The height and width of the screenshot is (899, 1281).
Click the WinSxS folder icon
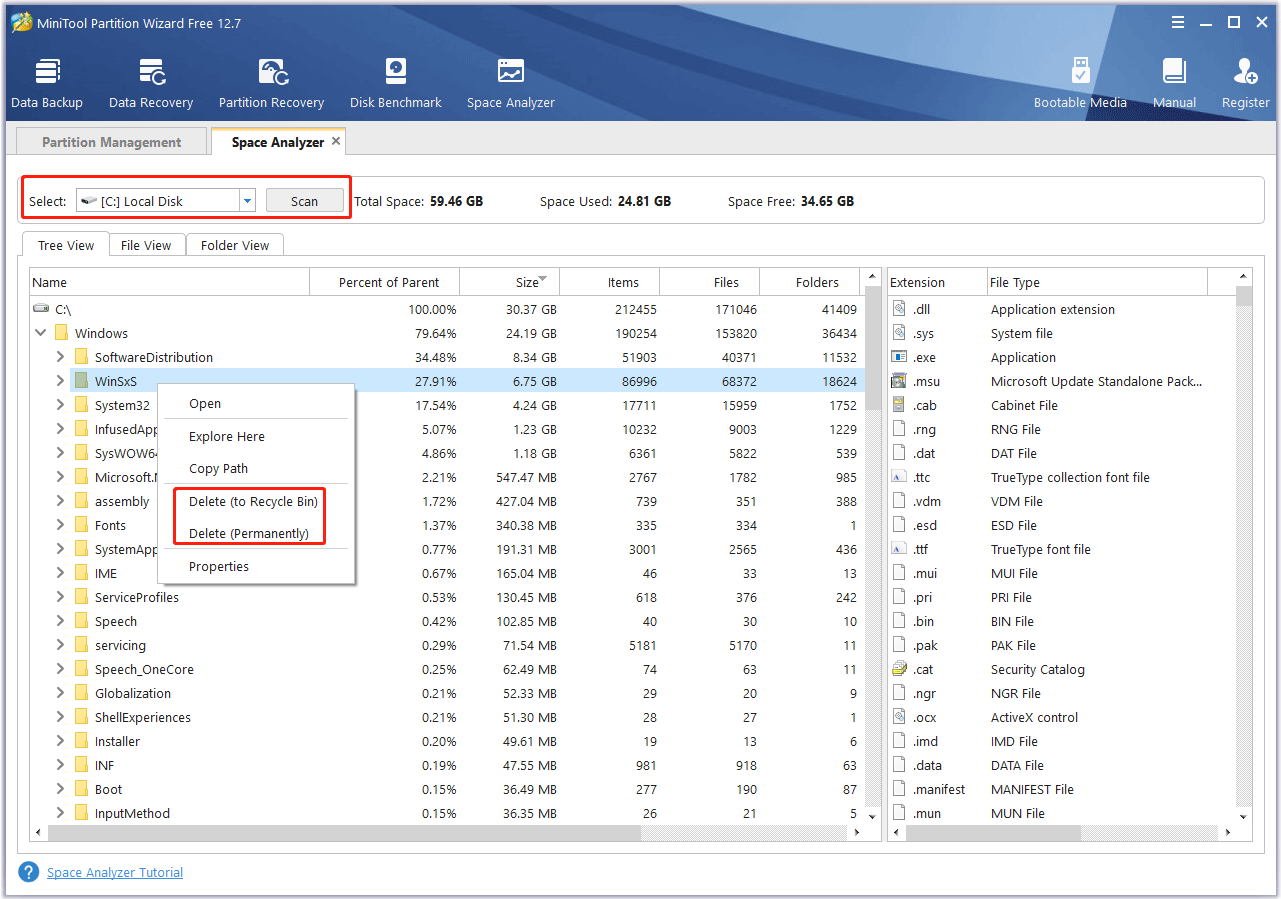coord(81,381)
